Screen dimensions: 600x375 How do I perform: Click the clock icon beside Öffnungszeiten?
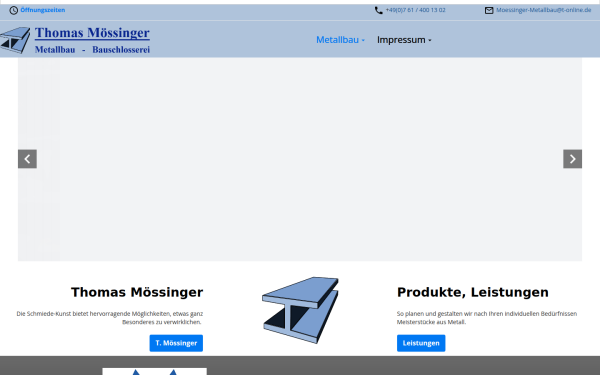click(x=14, y=10)
